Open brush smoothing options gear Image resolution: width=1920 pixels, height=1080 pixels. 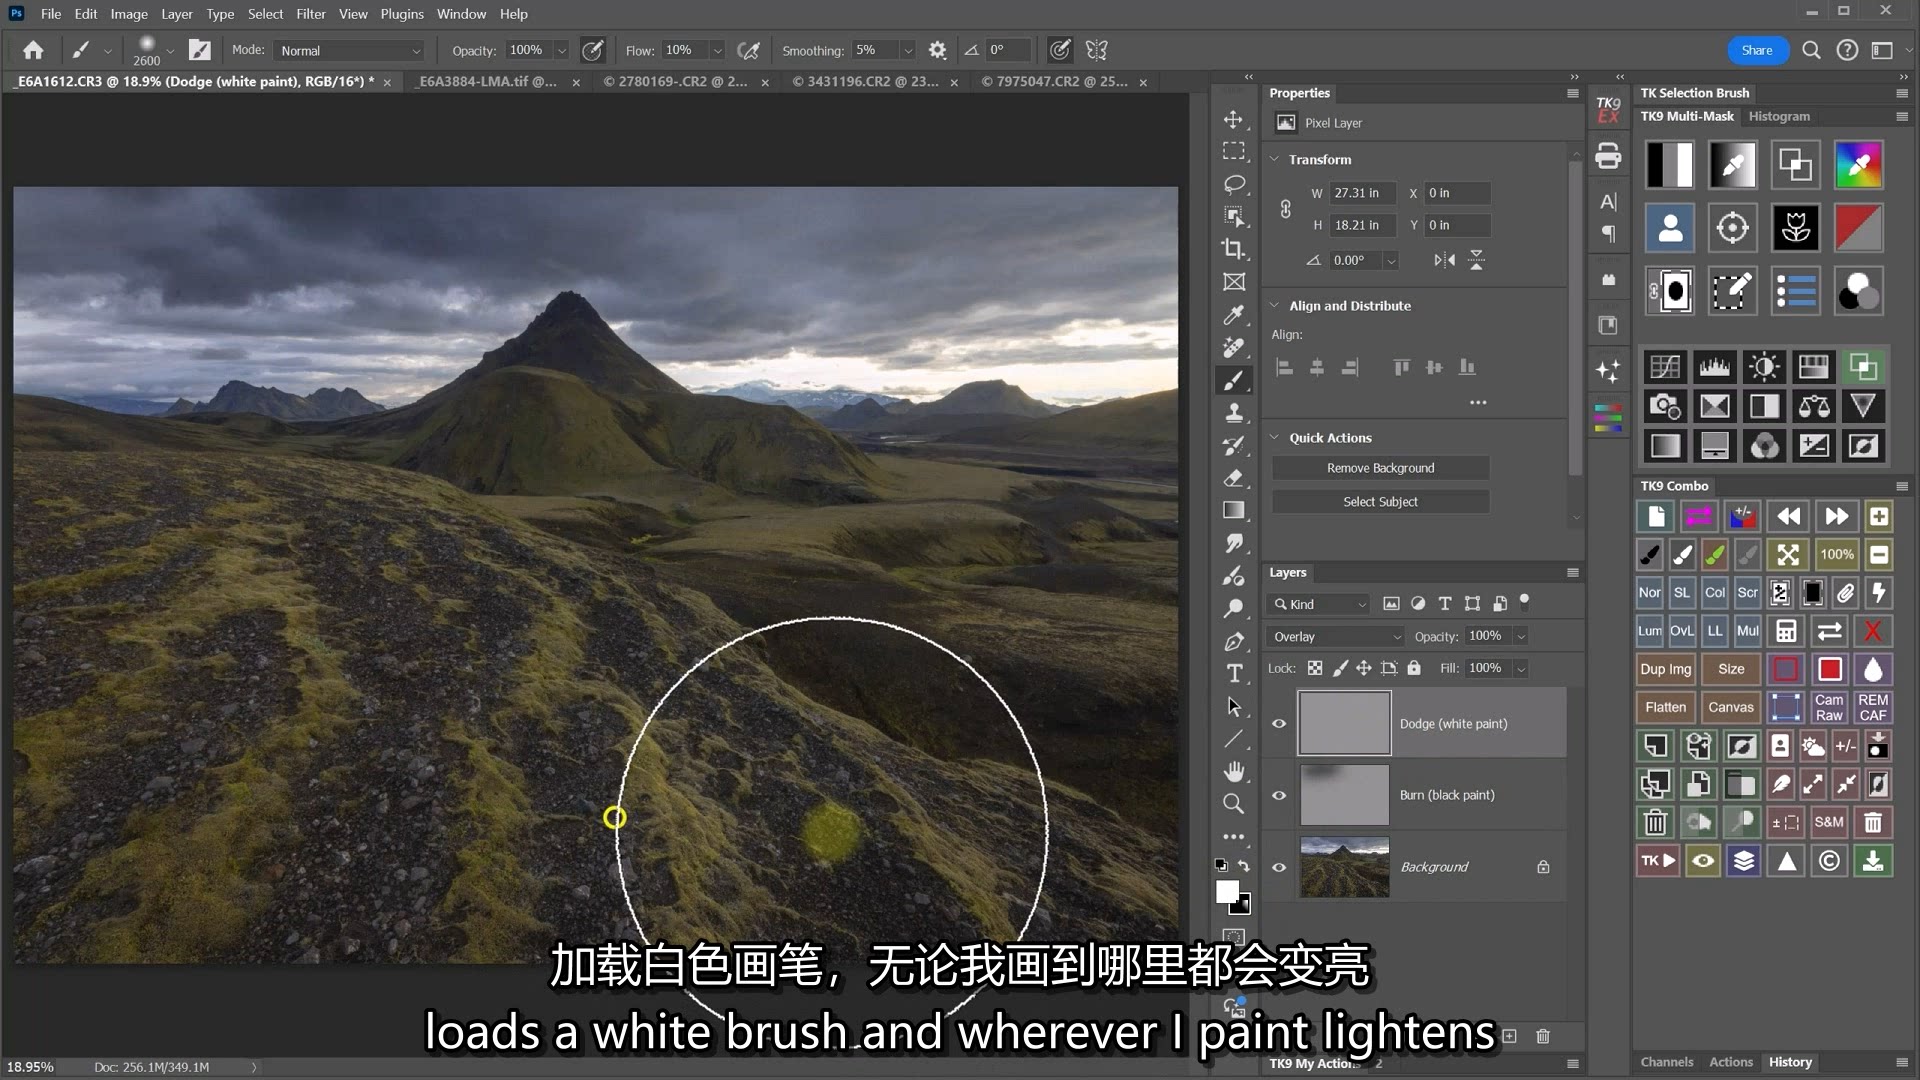(937, 50)
